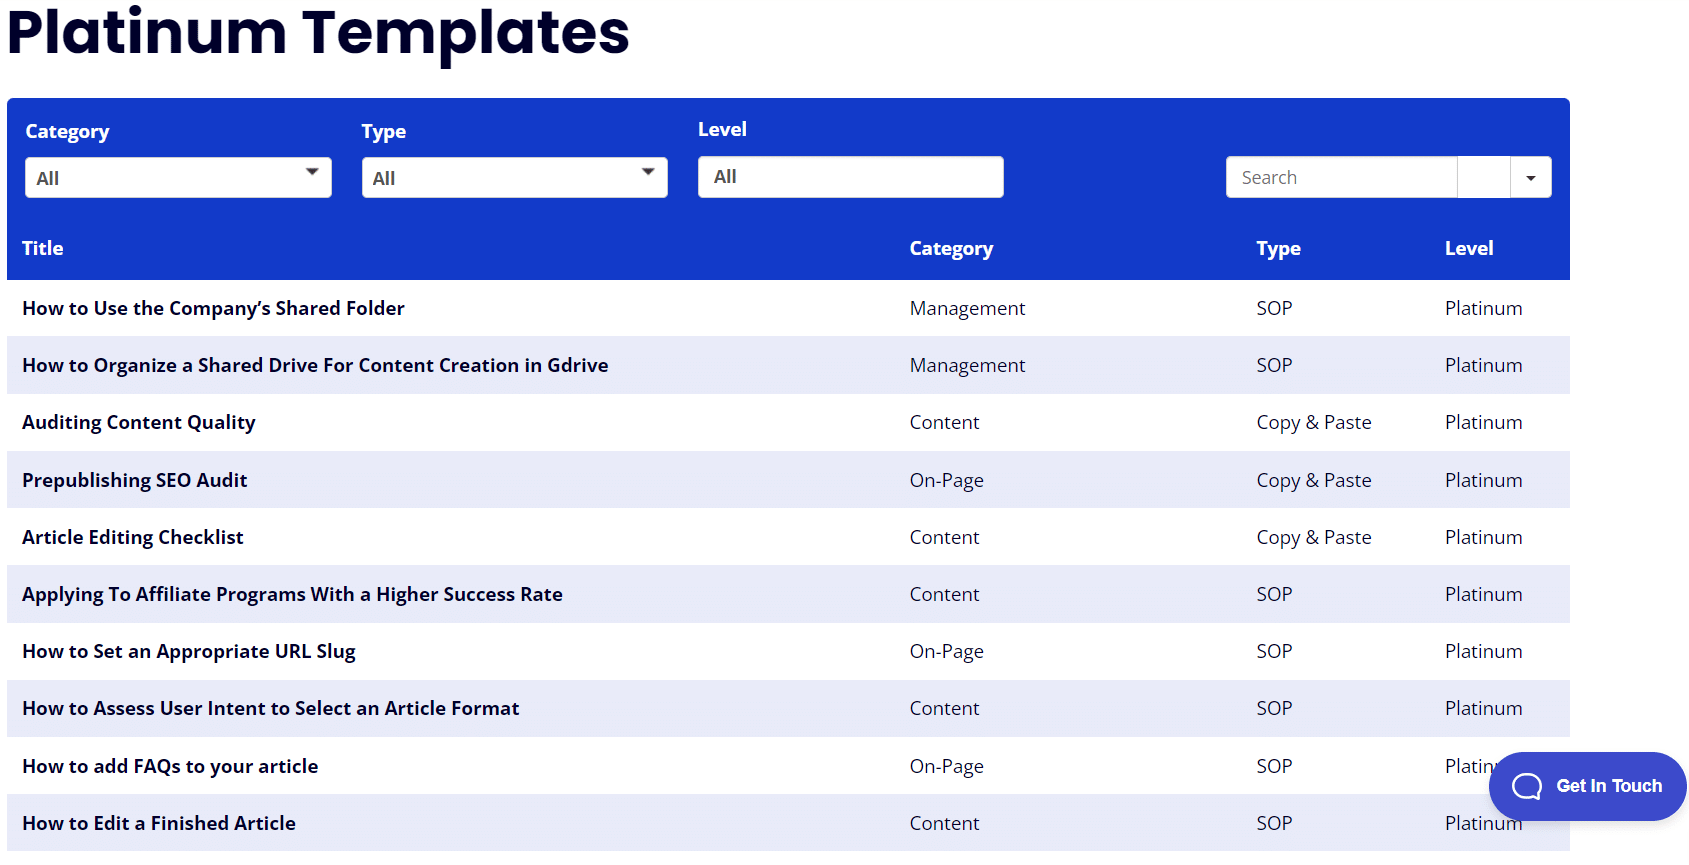Viewport: 1689px width, 865px height.
Task: Open How to Set an Appropriate URL Slug
Action: [x=189, y=651]
